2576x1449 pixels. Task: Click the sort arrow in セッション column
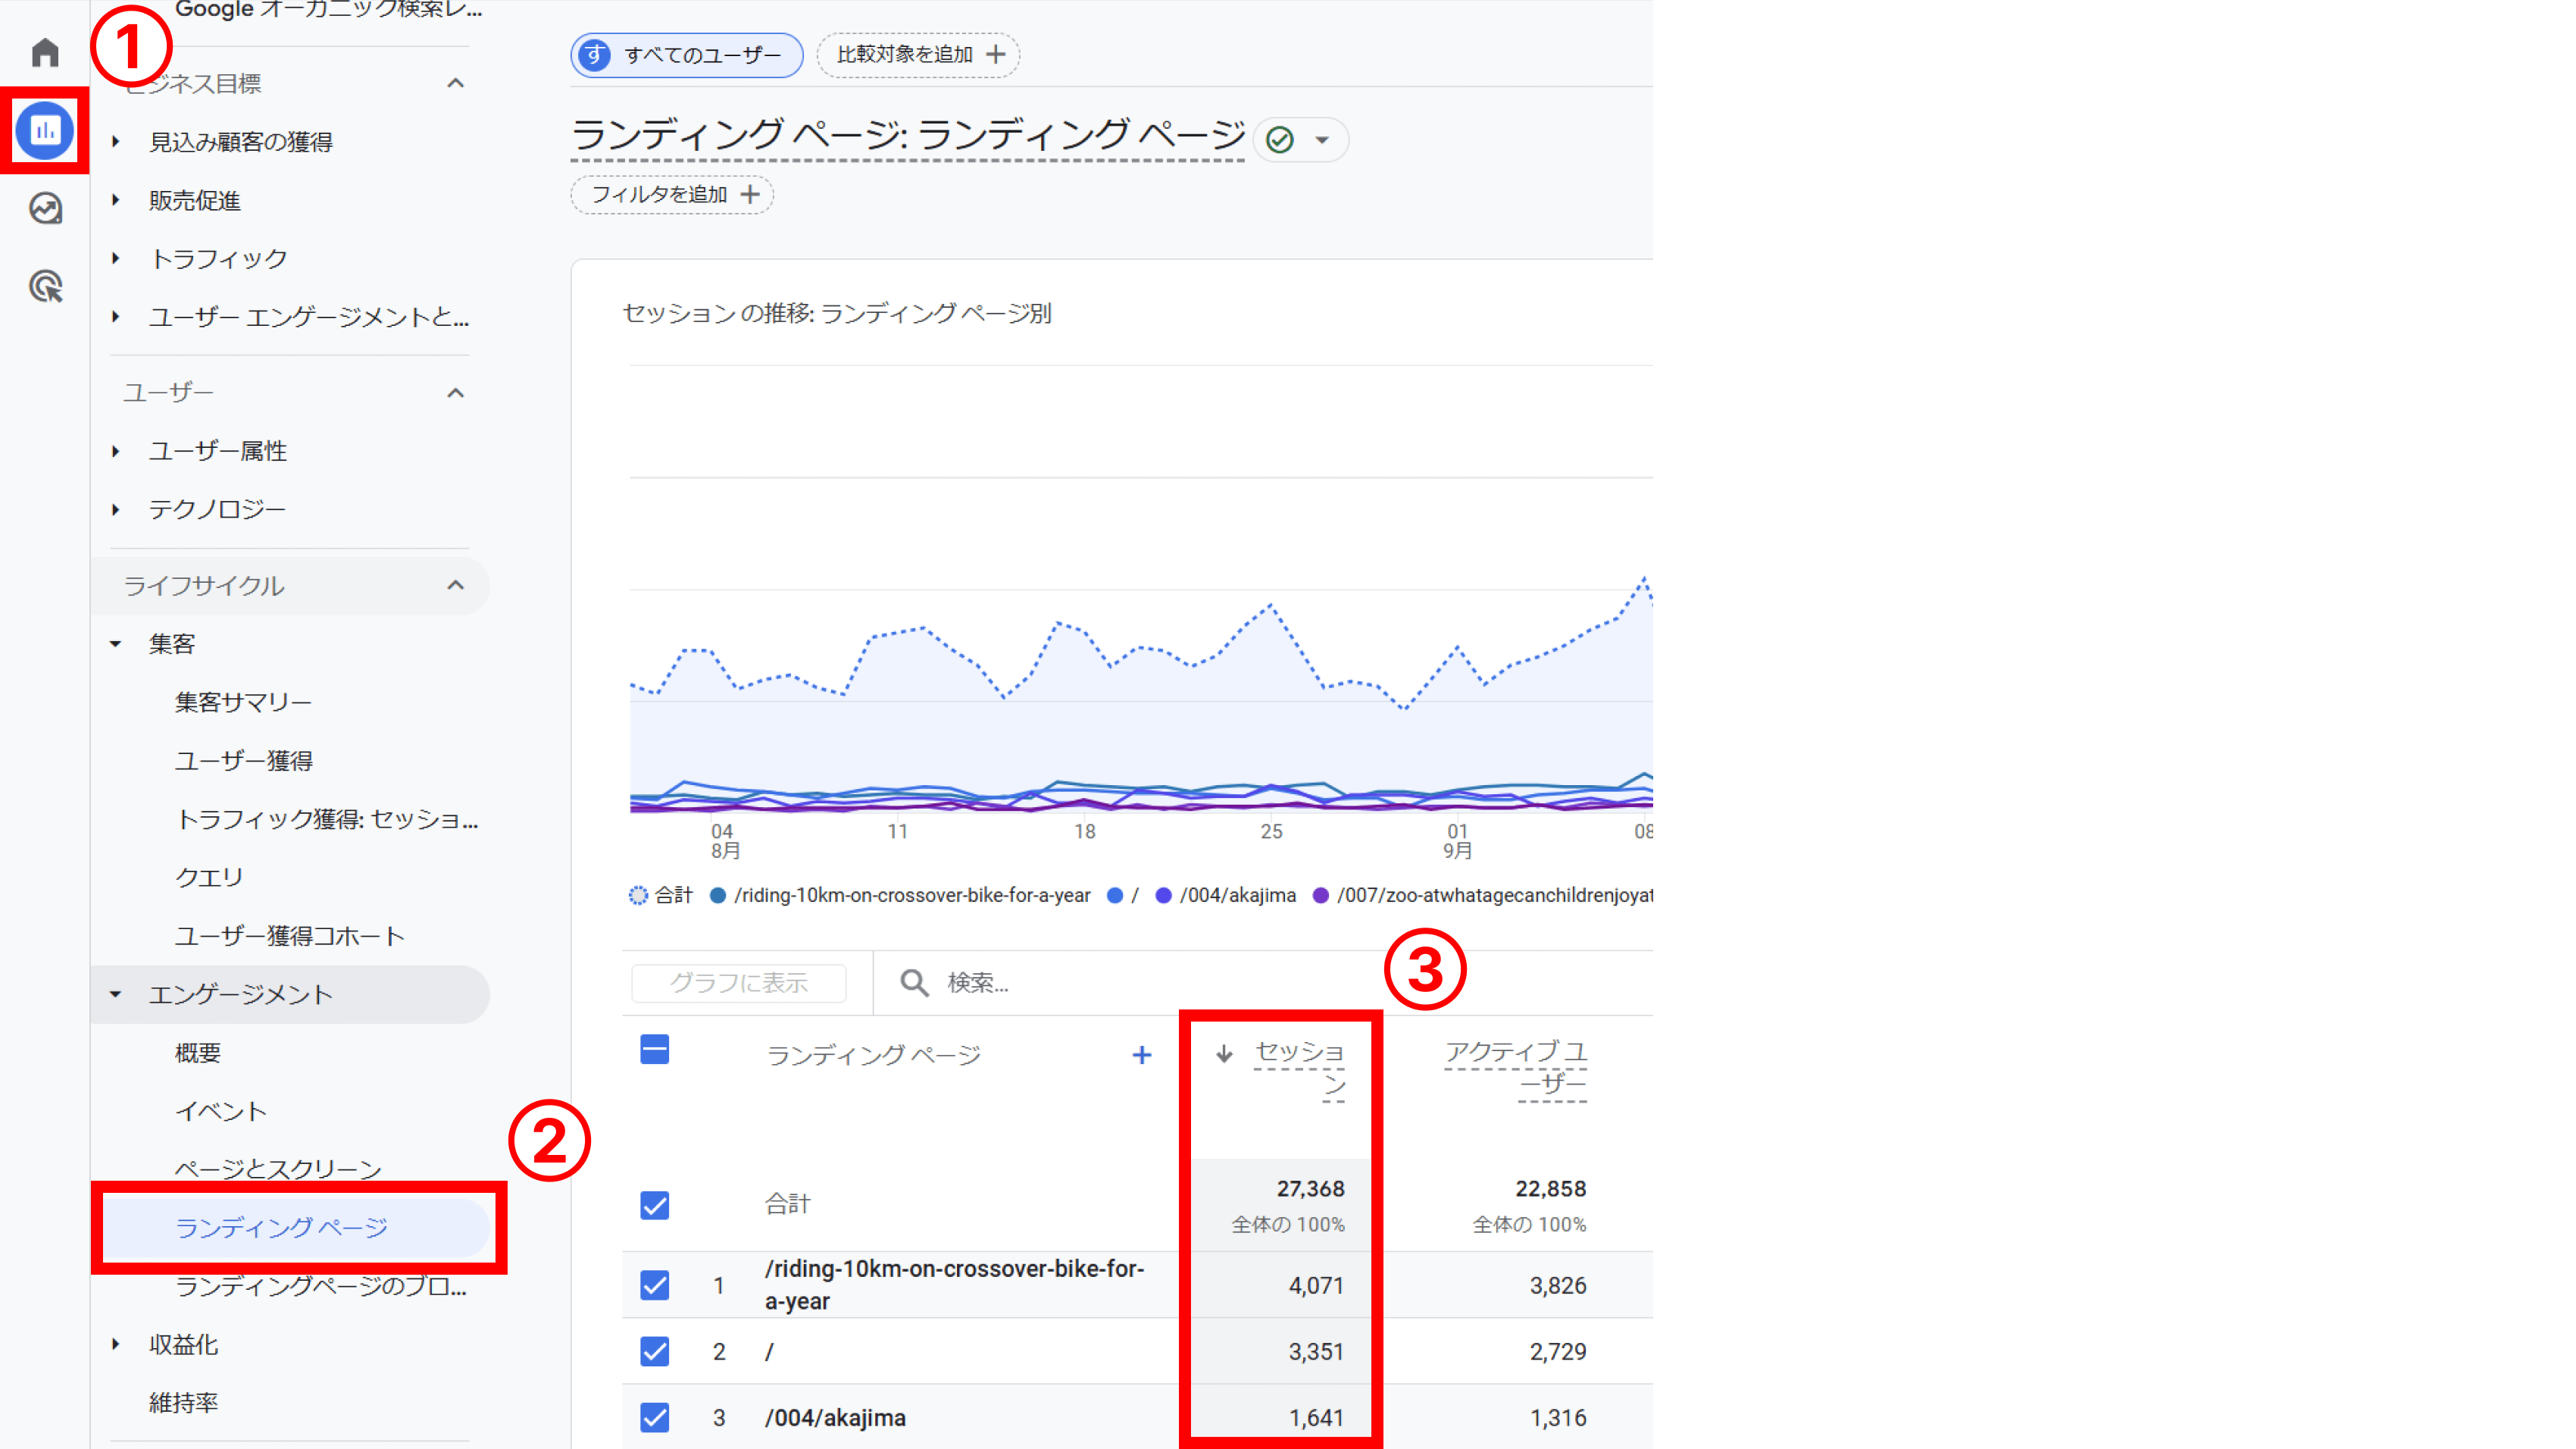1224,1053
